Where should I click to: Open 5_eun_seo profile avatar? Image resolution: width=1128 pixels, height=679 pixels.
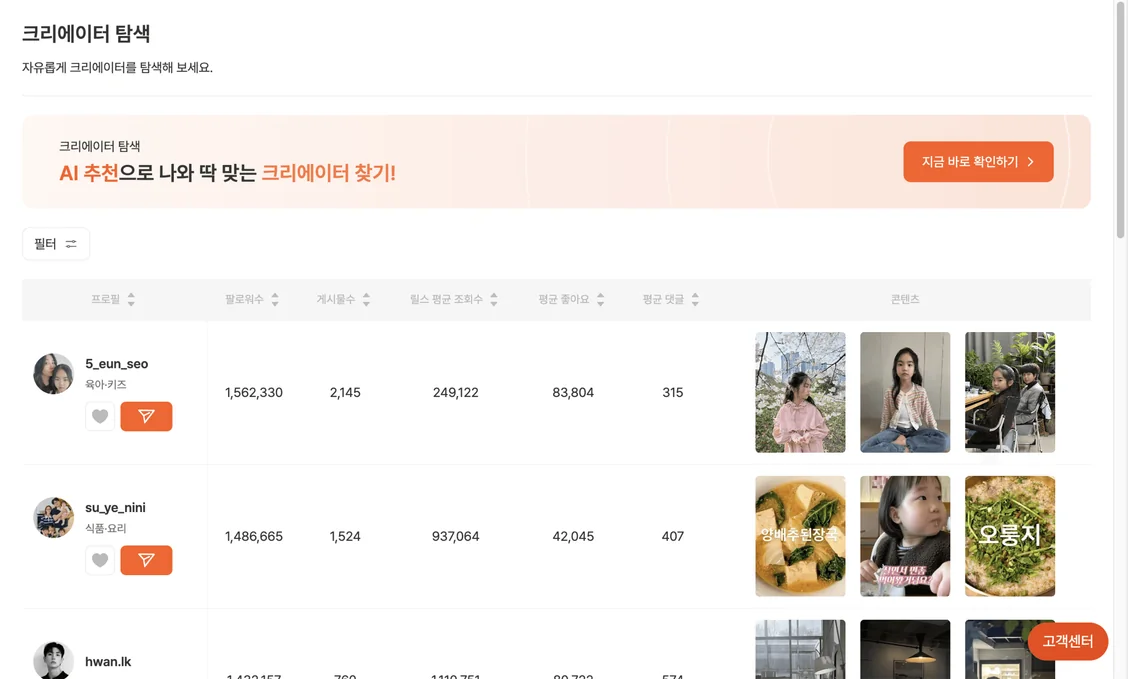coord(54,374)
